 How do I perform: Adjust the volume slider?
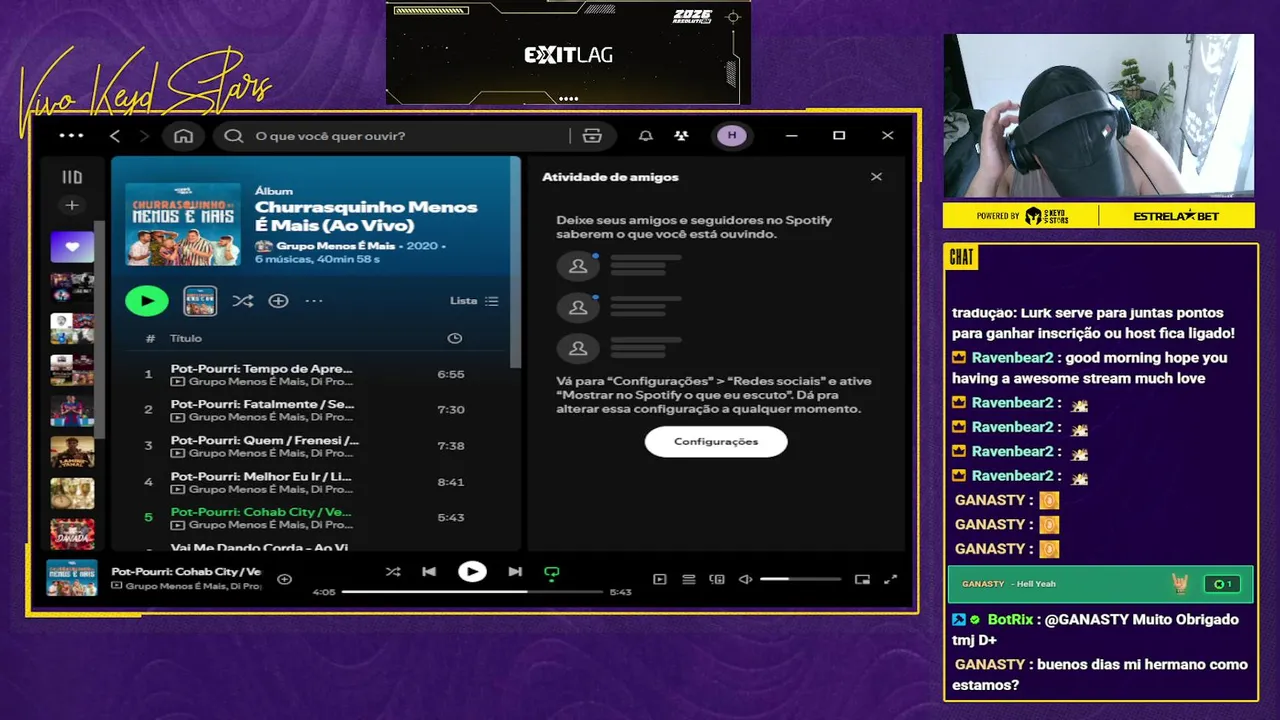click(x=800, y=579)
